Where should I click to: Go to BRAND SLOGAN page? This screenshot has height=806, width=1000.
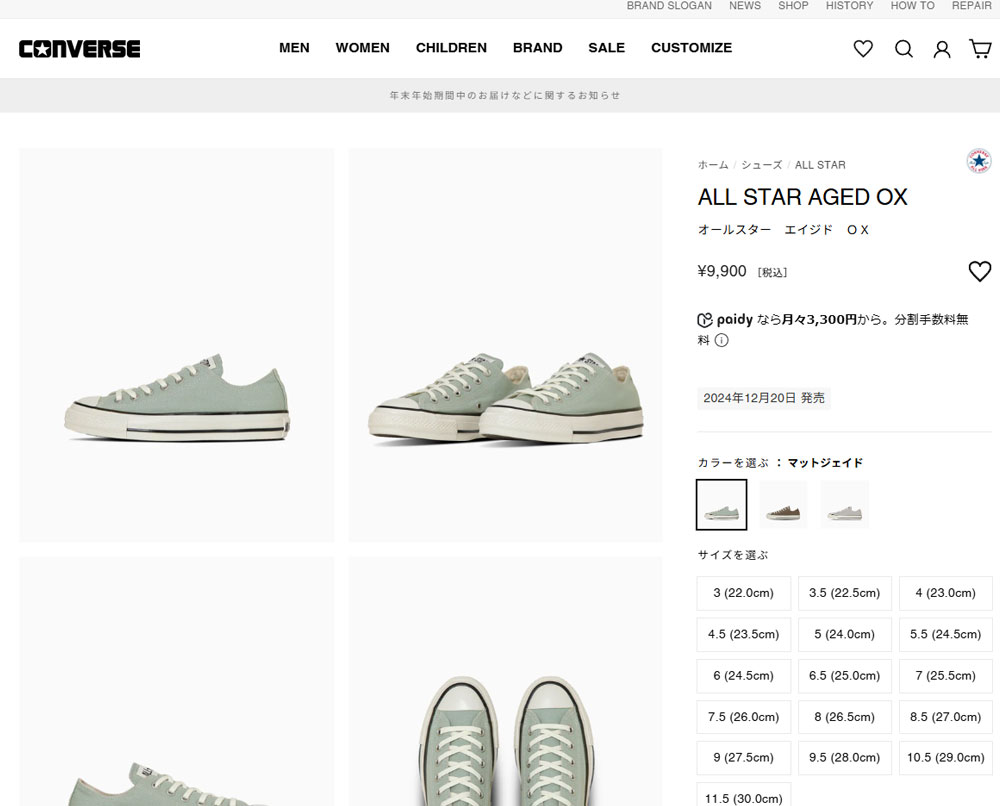point(669,6)
